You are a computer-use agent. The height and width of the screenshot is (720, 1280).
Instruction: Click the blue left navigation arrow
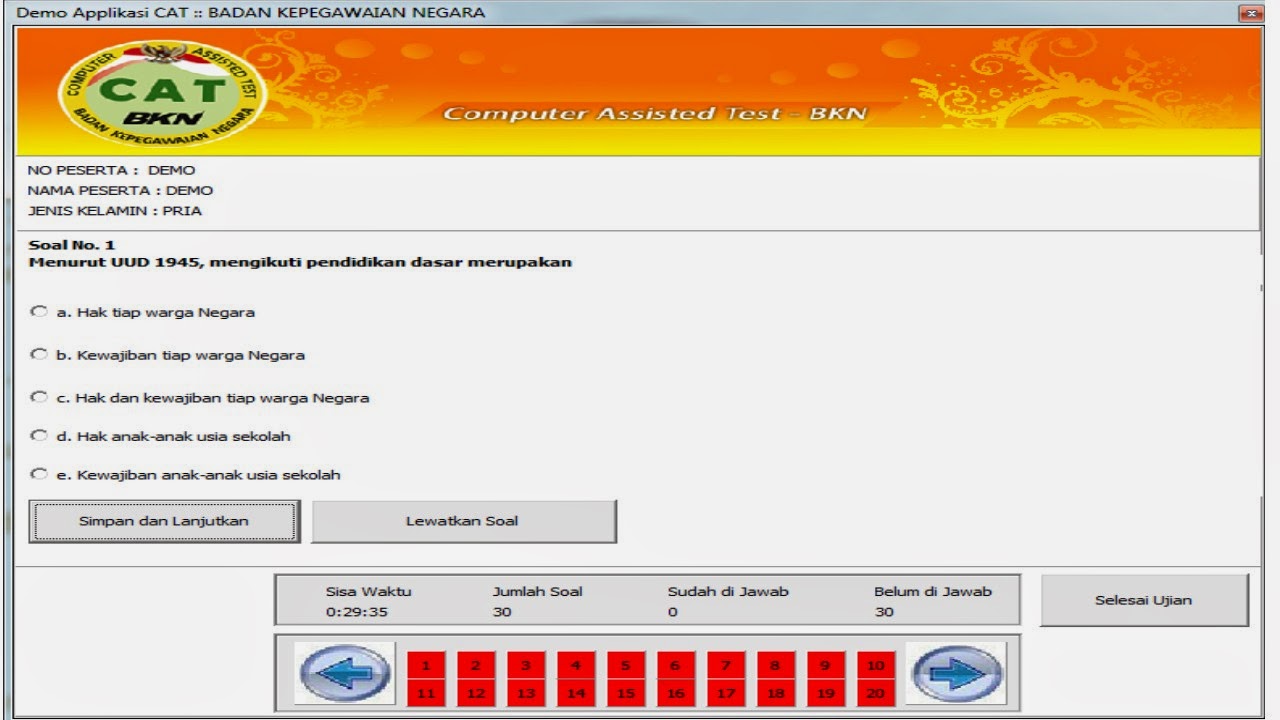pos(344,674)
